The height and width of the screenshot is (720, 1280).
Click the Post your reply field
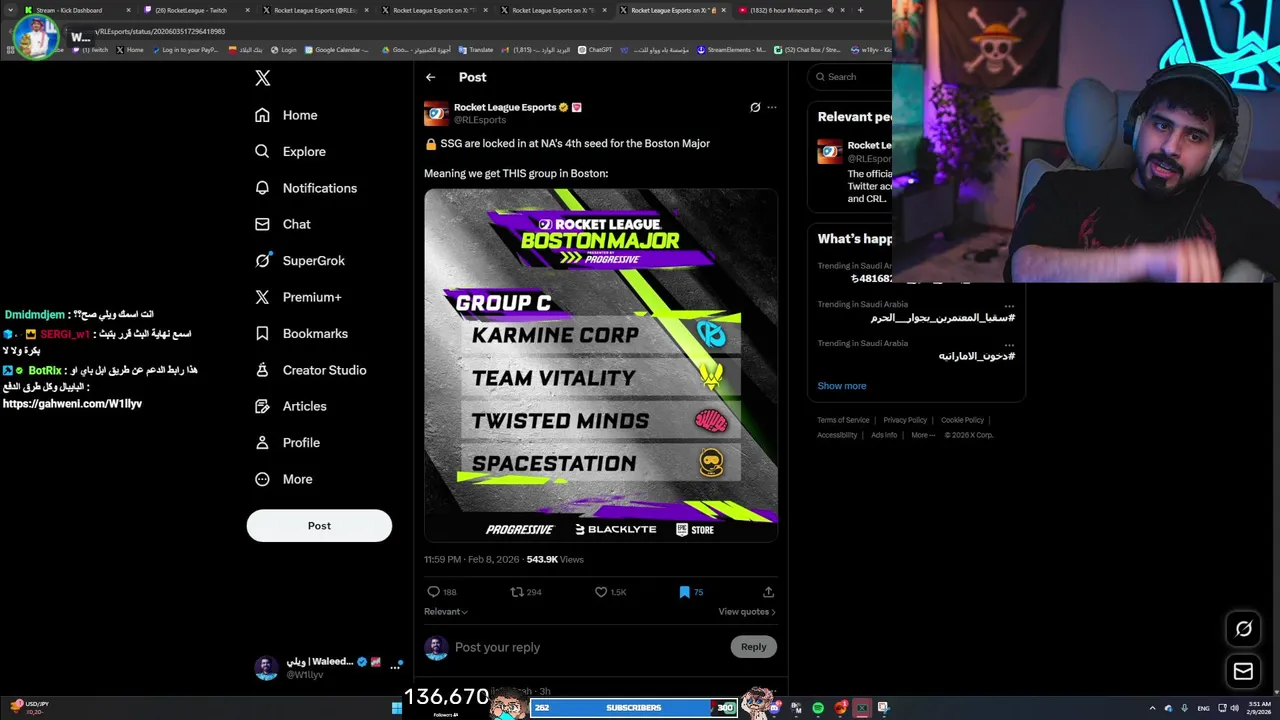(x=590, y=647)
